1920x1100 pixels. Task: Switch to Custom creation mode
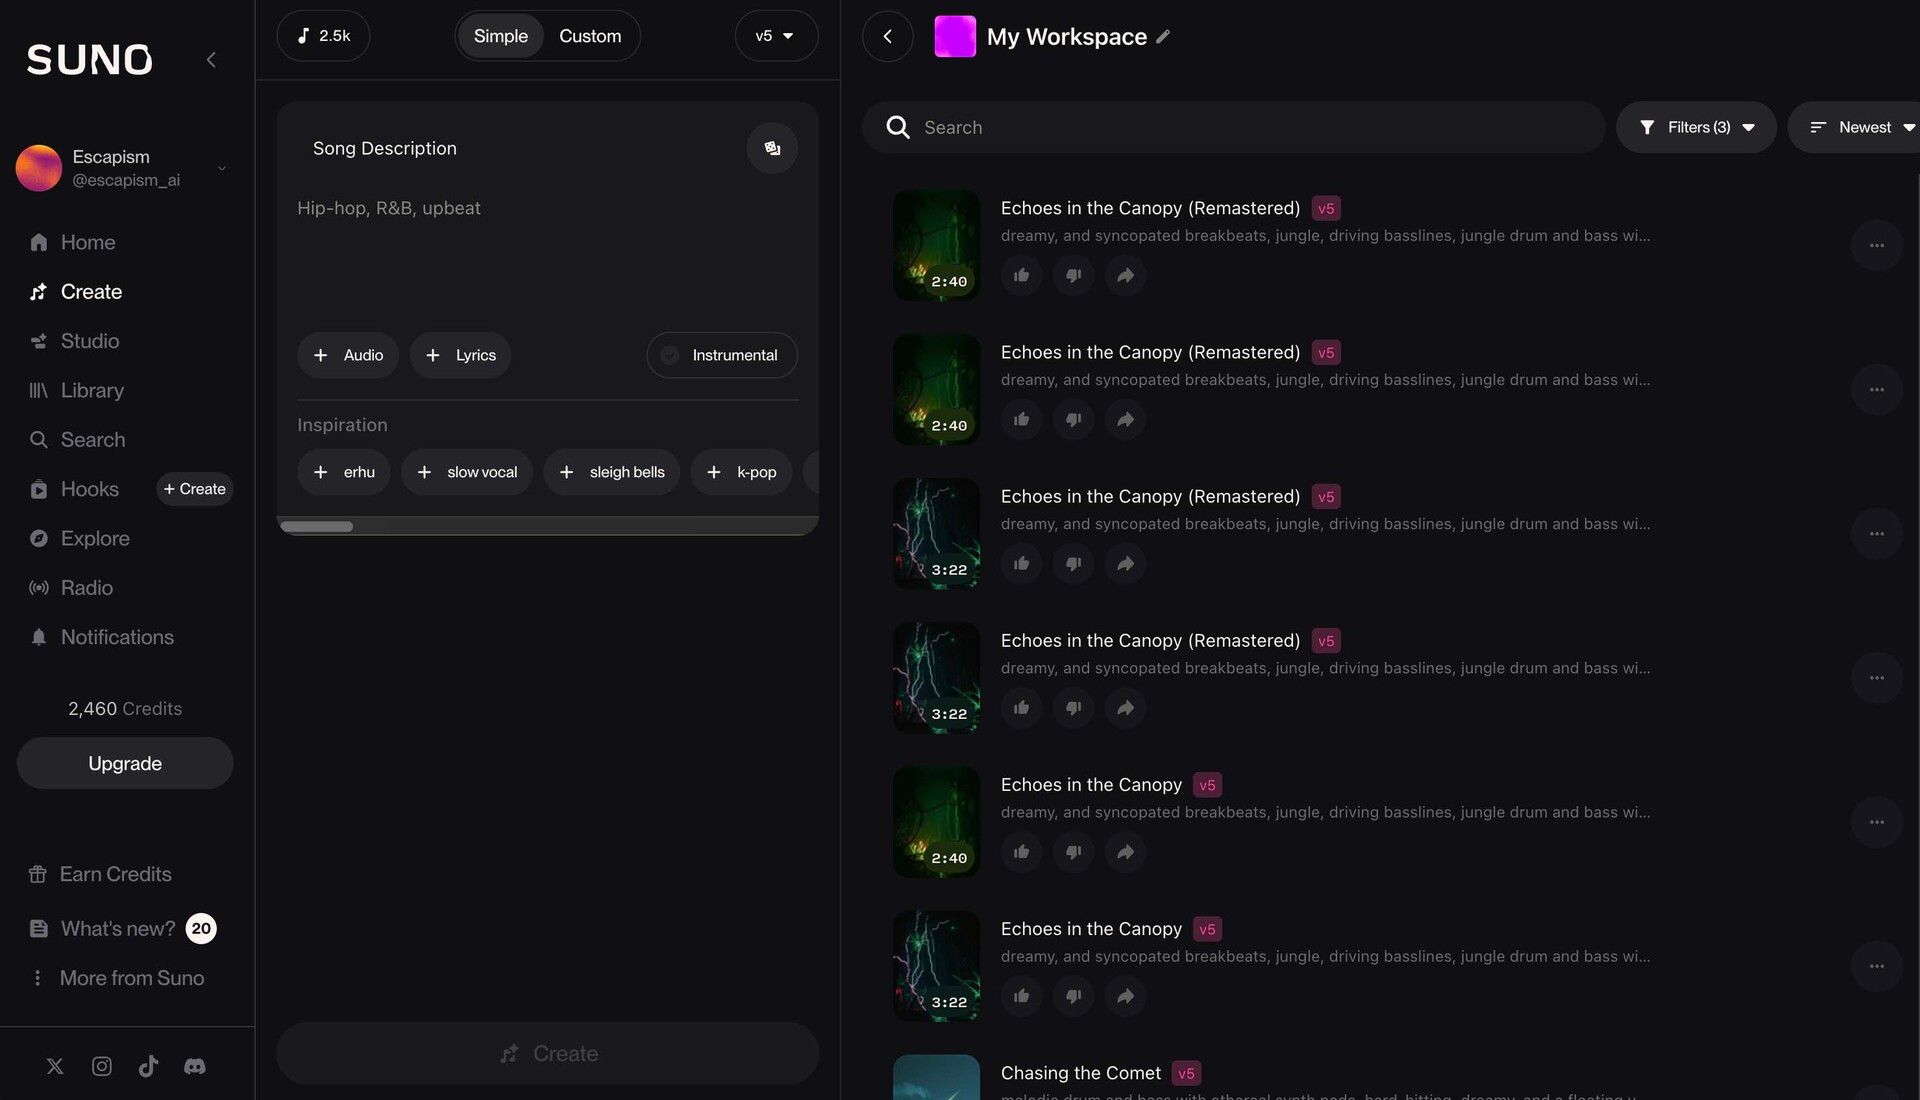[x=590, y=36]
